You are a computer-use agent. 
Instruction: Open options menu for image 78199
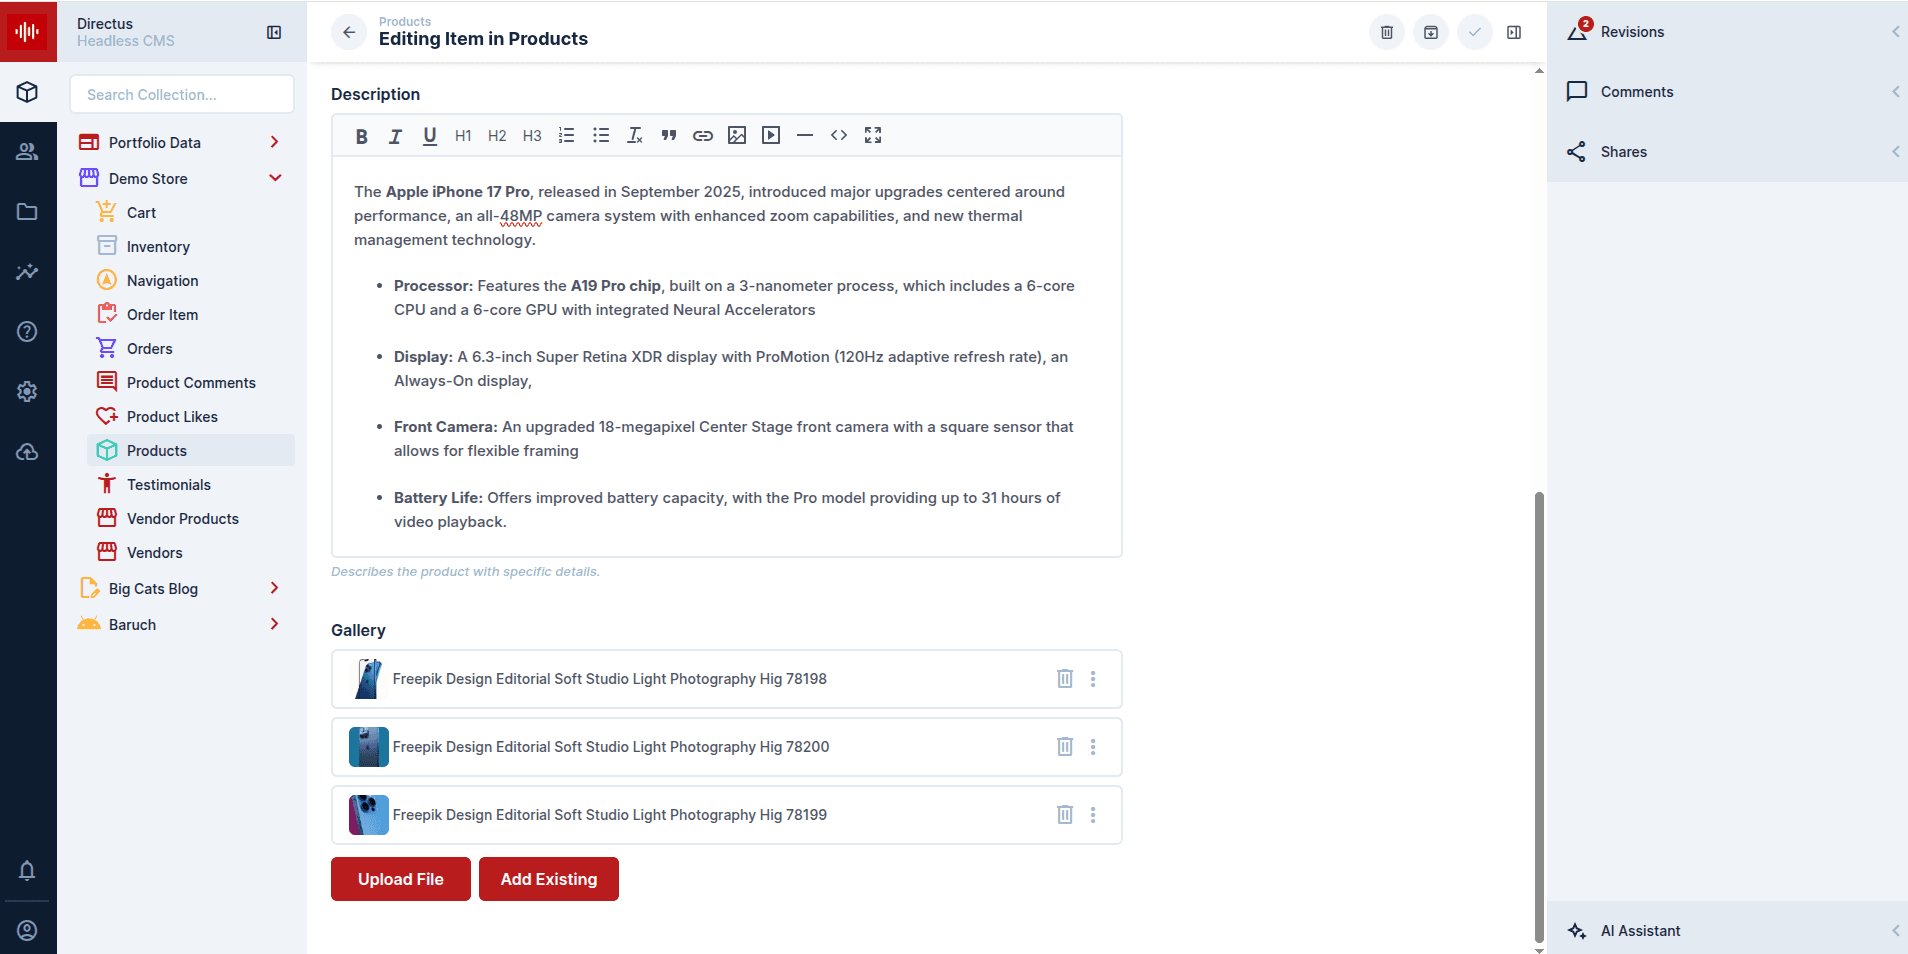1093,815
